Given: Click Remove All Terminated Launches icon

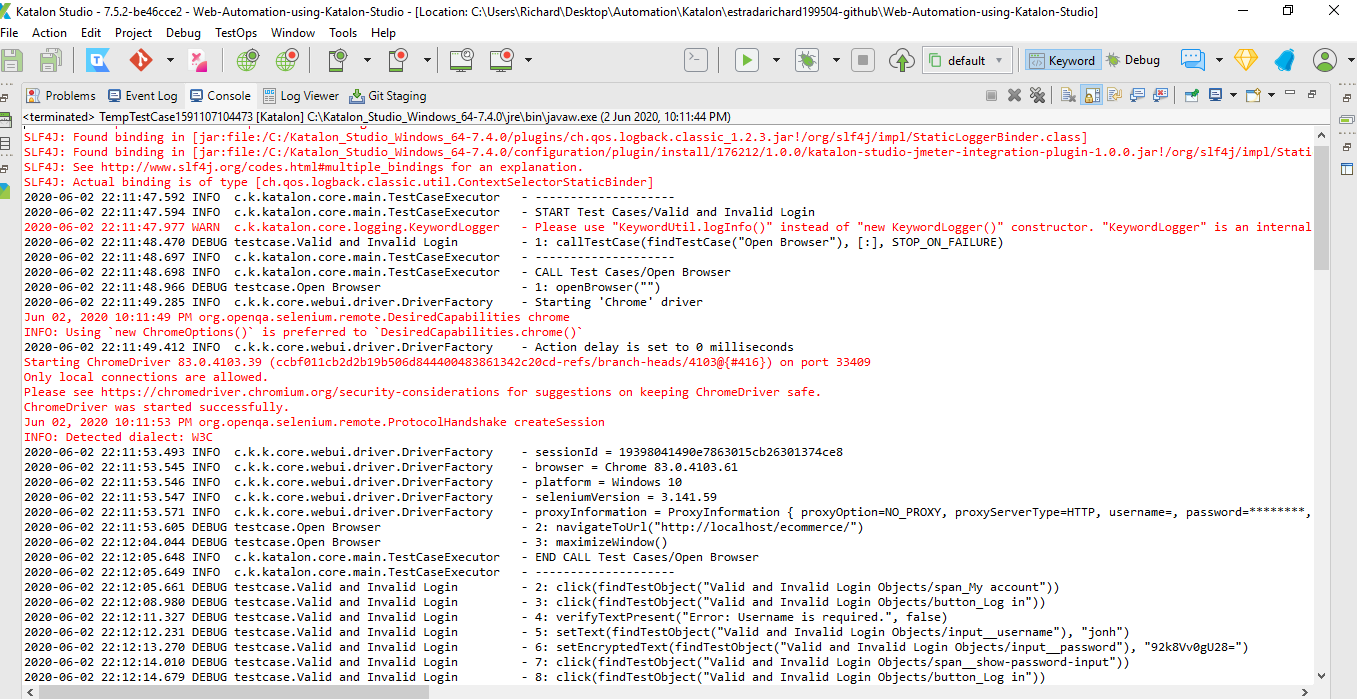Looking at the screenshot, I should (x=1037, y=96).
